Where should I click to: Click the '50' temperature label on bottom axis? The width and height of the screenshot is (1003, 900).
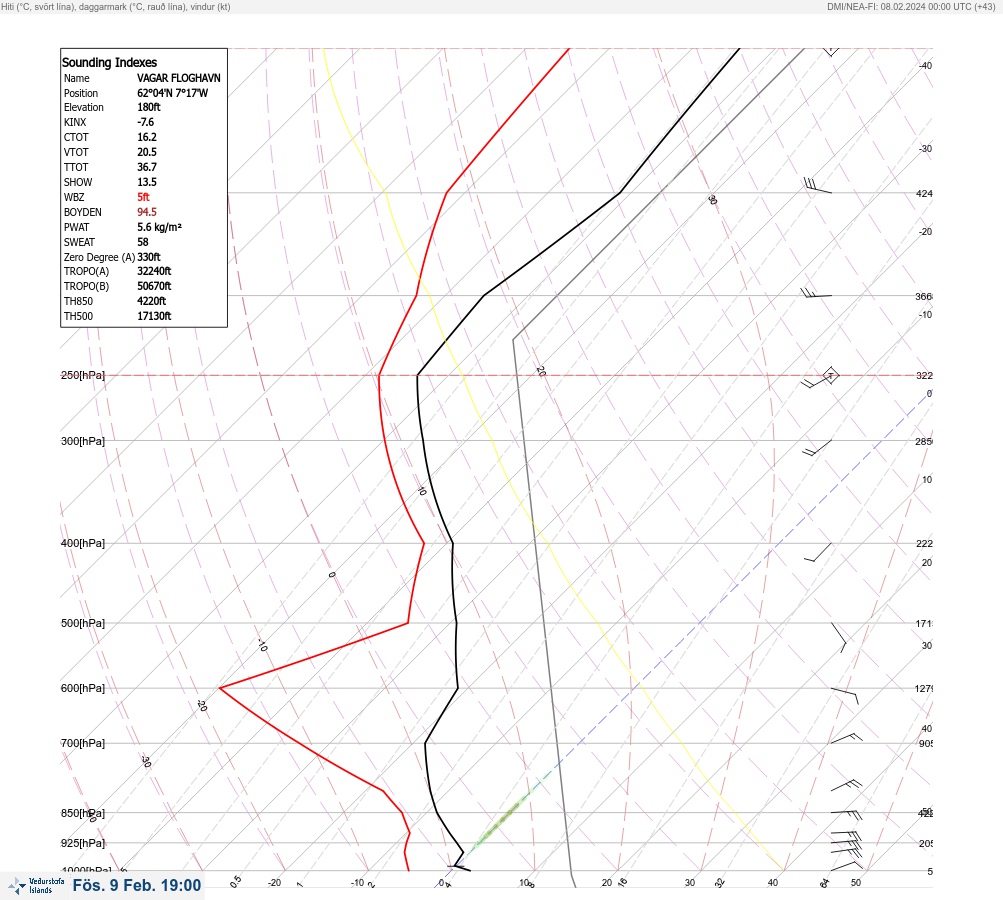pyautogui.click(x=856, y=883)
